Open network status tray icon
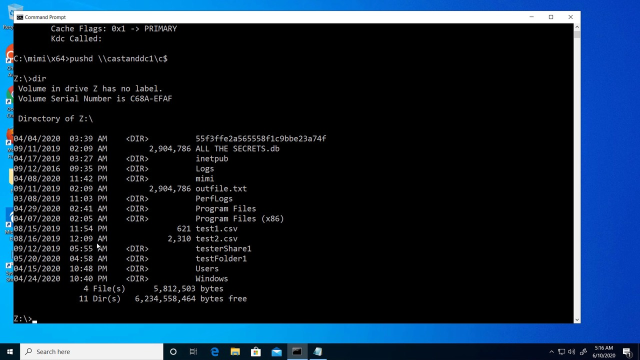640x360 pixels. (x=562, y=352)
